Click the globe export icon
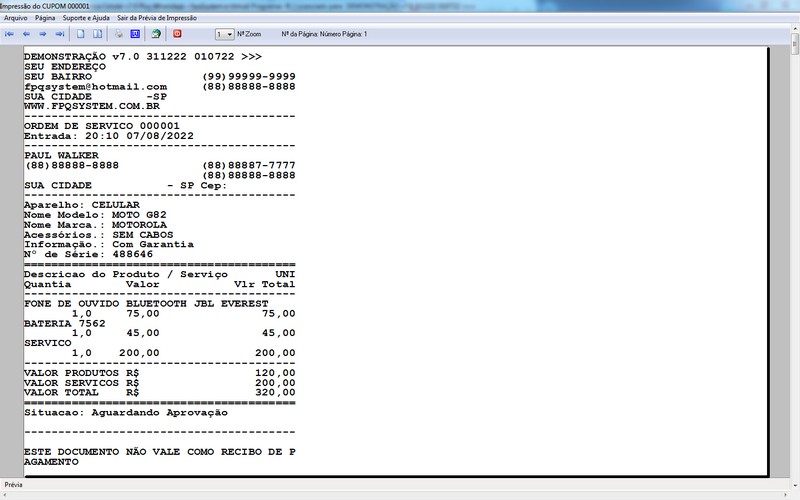 (156, 34)
